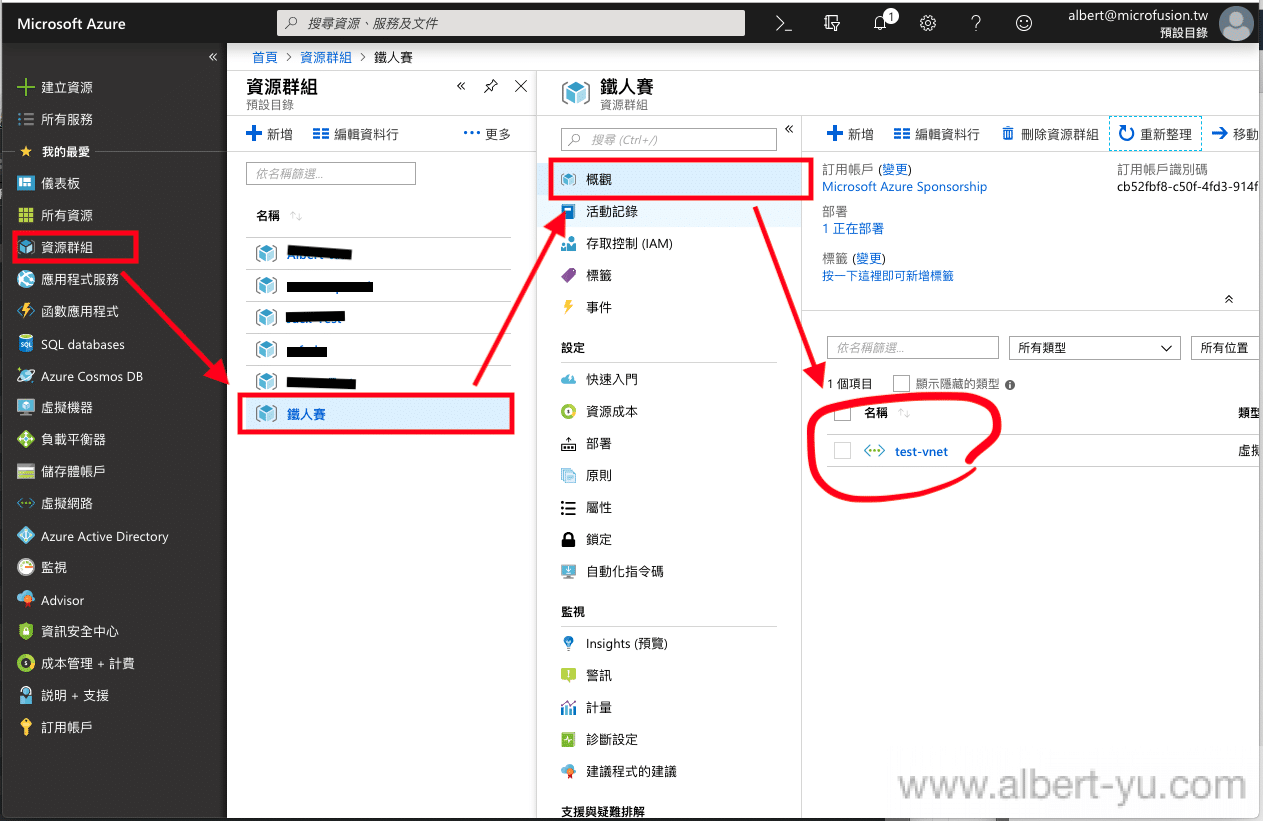Open the account avatar menu
This screenshot has height=821, width=1263.
[1236, 23]
